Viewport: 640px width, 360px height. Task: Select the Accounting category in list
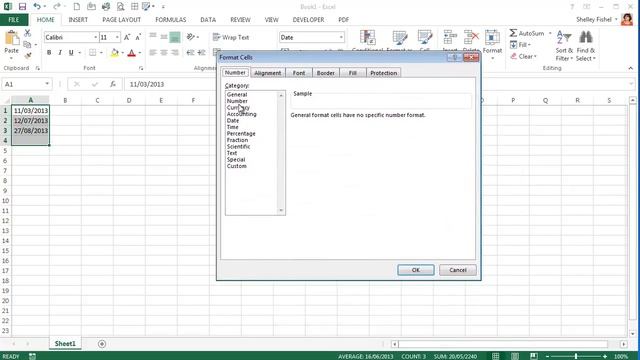(242, 114)
